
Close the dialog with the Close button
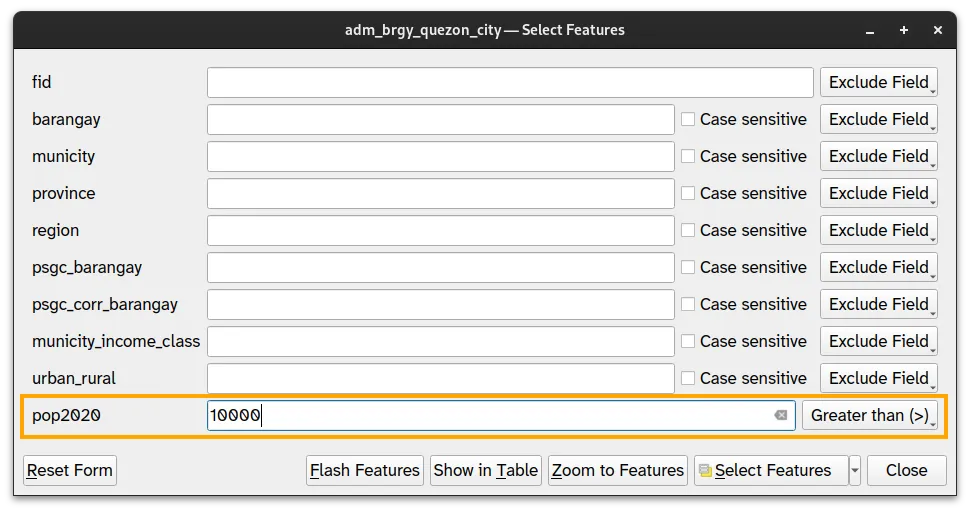coord(906,470)
